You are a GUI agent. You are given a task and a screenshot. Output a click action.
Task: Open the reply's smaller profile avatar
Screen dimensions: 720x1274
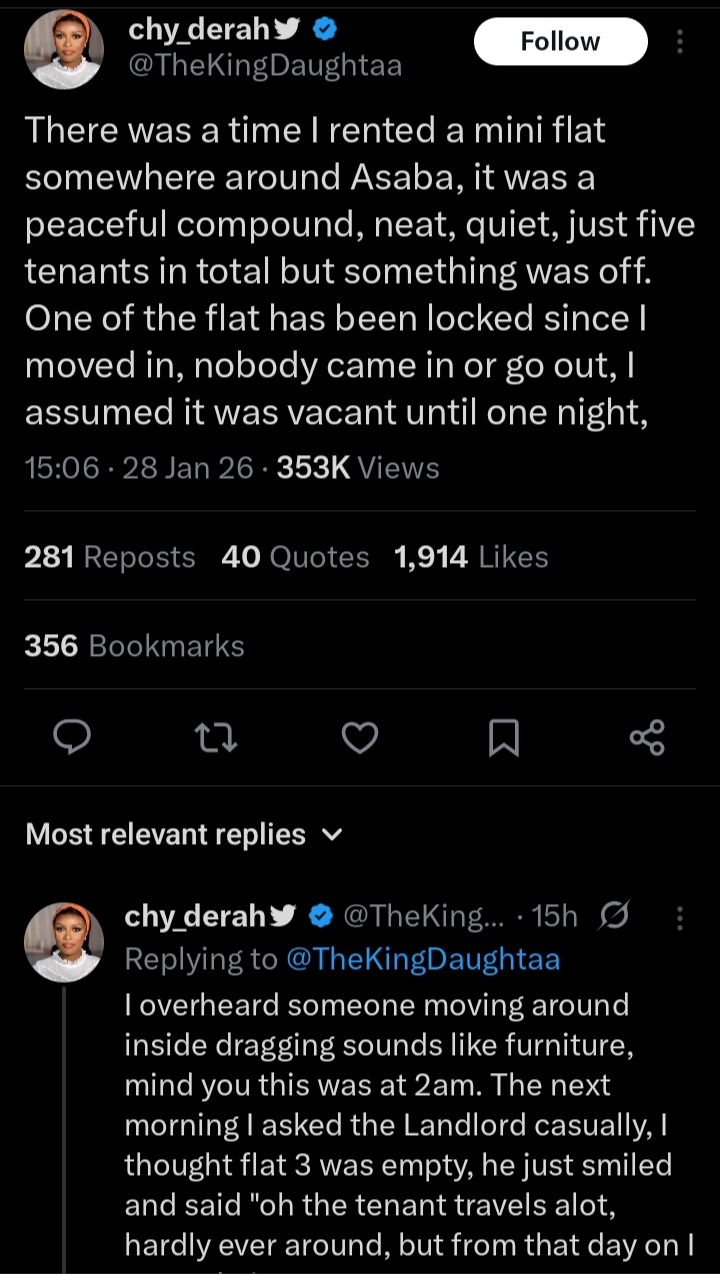pos(64,942)
